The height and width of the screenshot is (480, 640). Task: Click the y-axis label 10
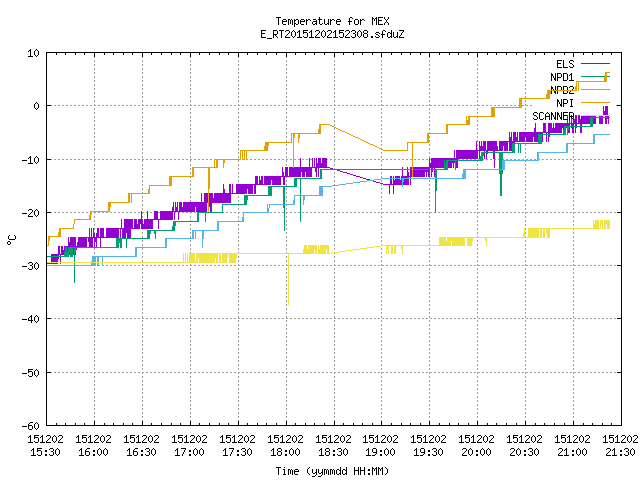coord(33,53)
